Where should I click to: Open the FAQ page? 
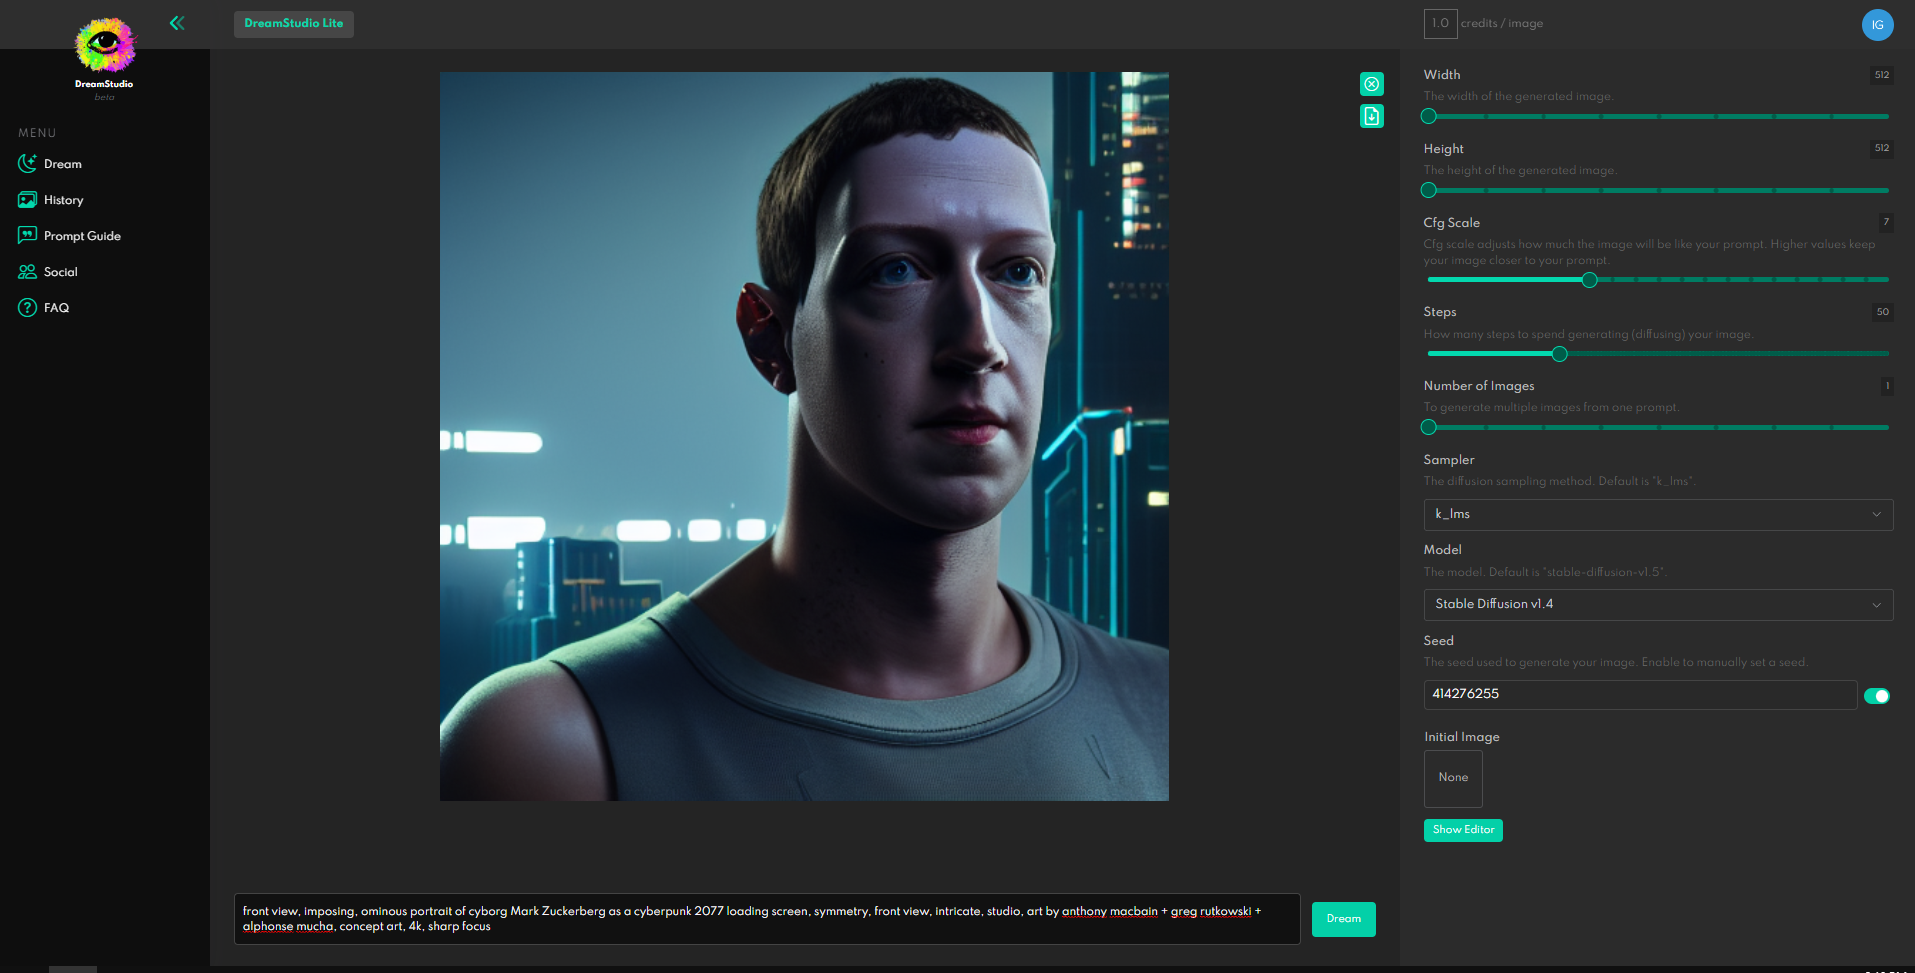coord(54,307)
